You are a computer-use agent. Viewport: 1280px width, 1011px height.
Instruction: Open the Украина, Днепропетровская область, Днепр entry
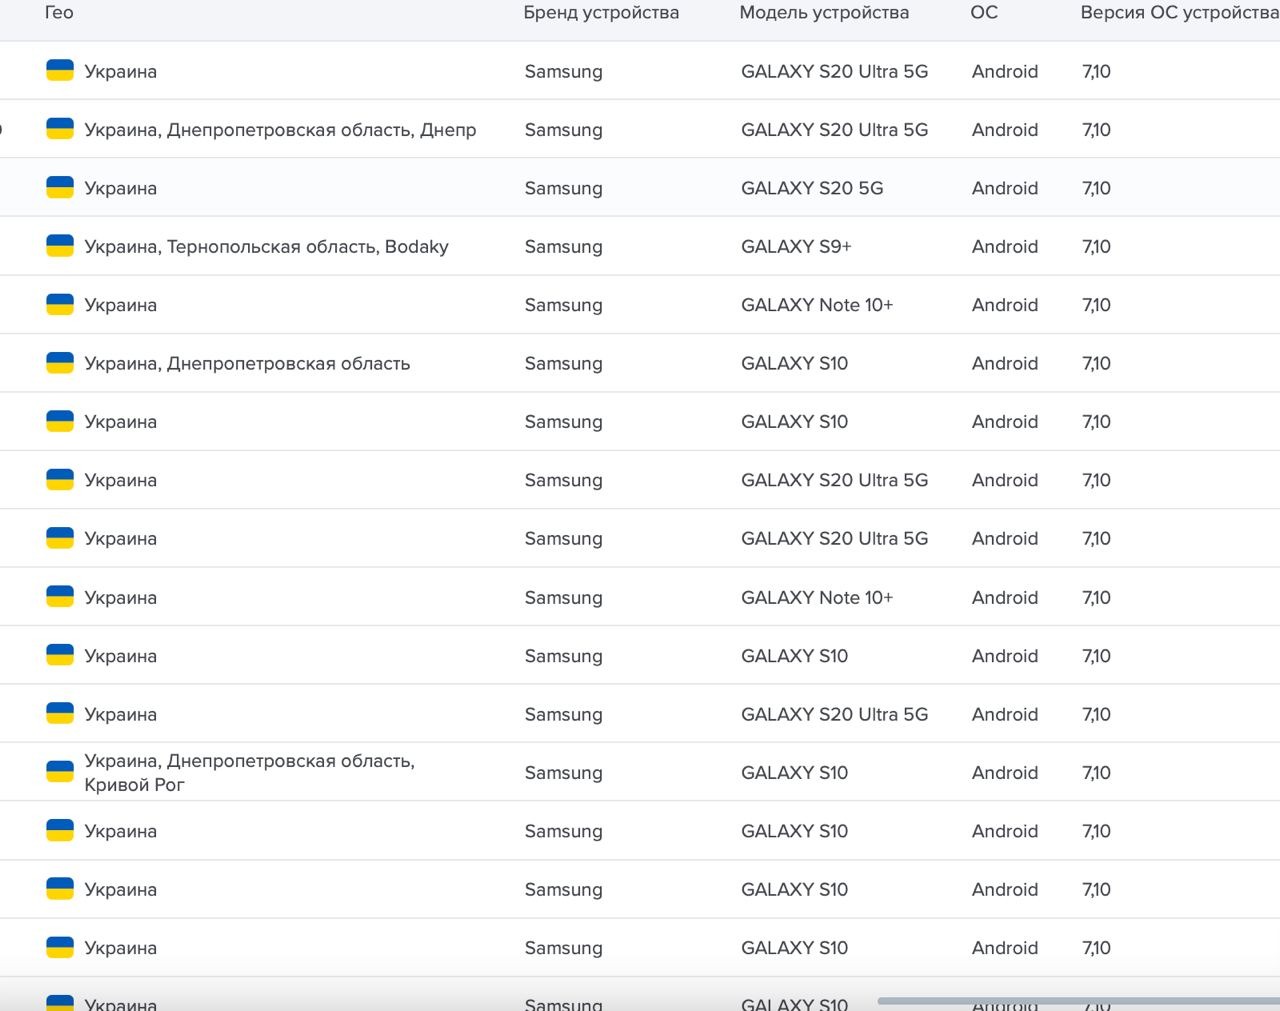click(280, 130)
